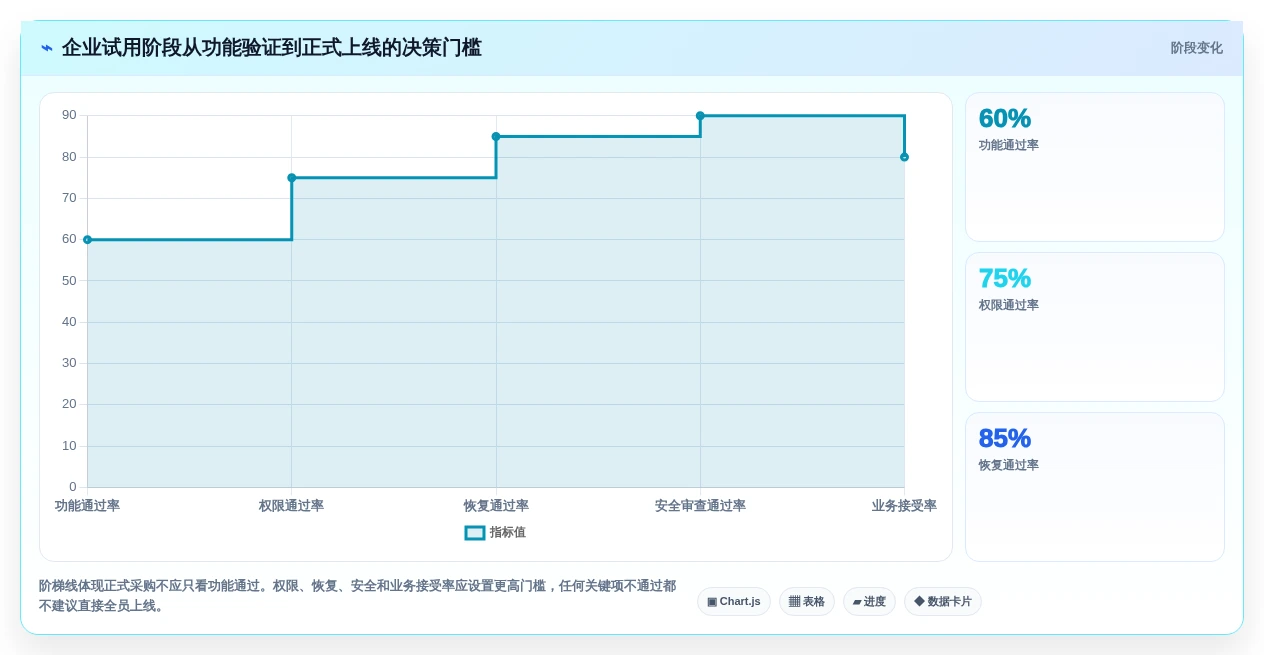Open the 85% 恢复通过率 stat card
The image size is (1264, 655).
[x=1094, y=487]
